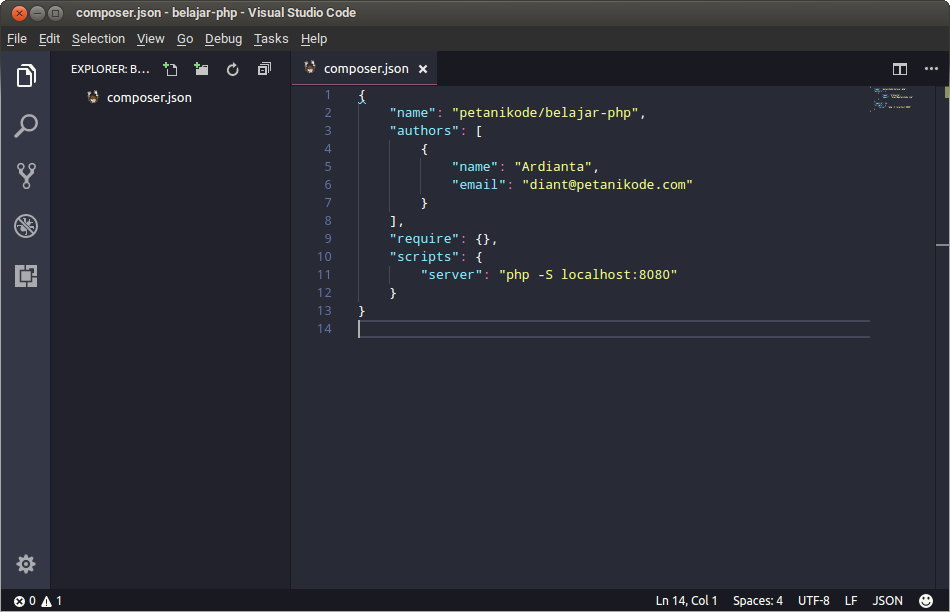The image size is (950, 612).
Task: Change the UTF-8 file encoding
Action: (x=813, y=601)
